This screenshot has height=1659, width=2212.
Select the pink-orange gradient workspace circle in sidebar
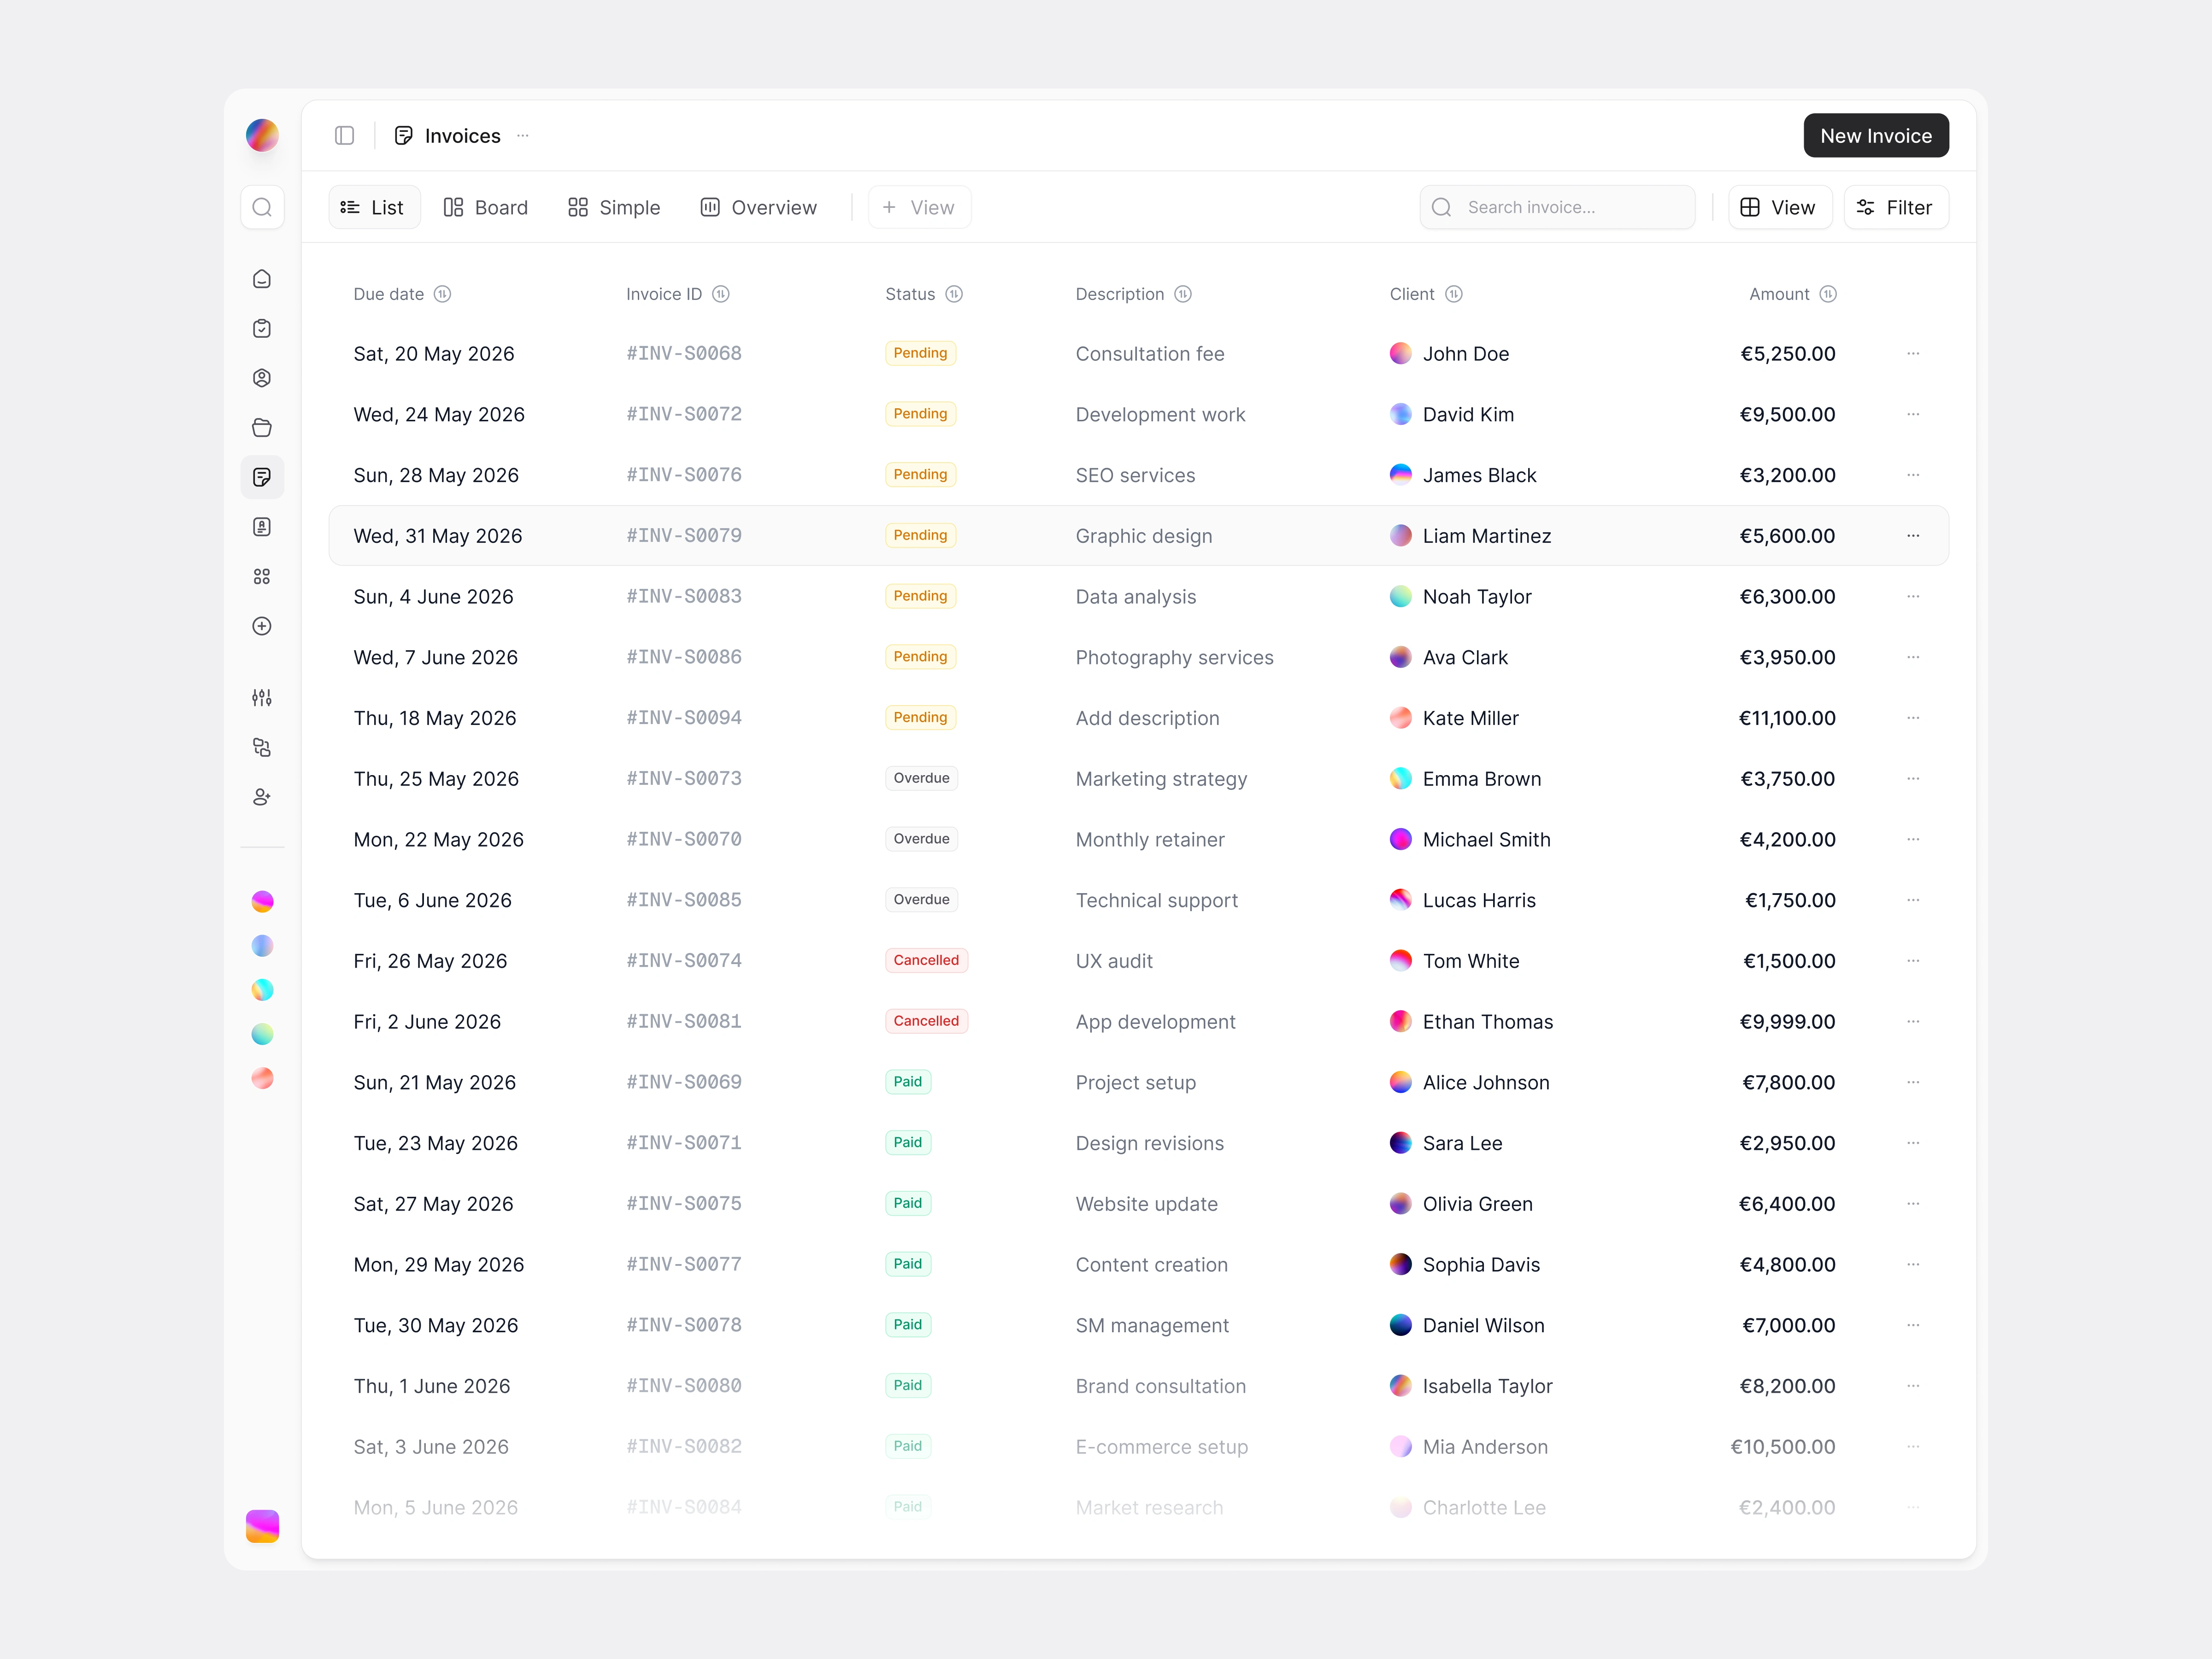coord(262,902)
